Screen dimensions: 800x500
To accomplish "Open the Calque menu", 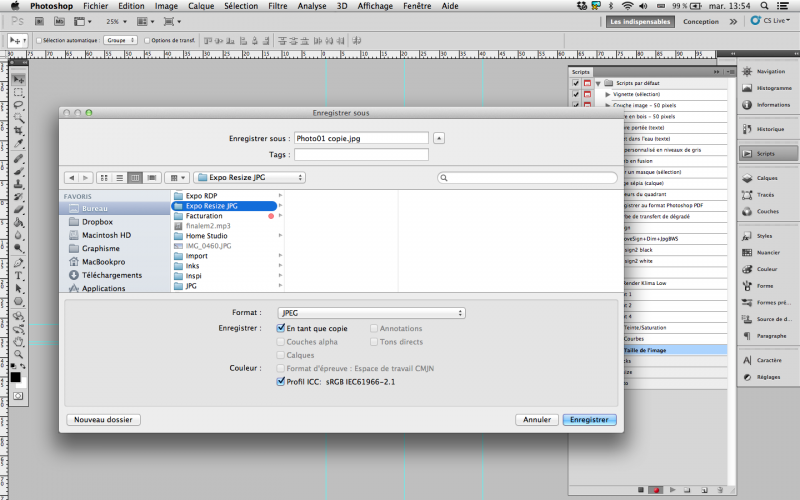I will [x=201, y=6].
